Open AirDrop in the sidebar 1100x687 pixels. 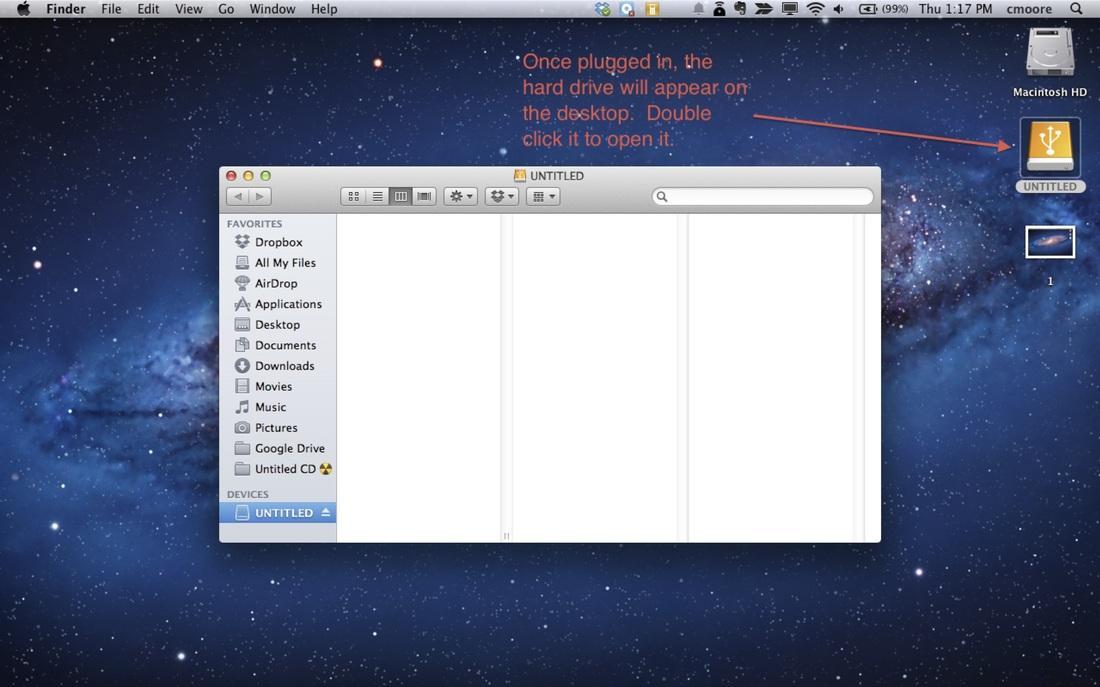(x=275, y=283)
